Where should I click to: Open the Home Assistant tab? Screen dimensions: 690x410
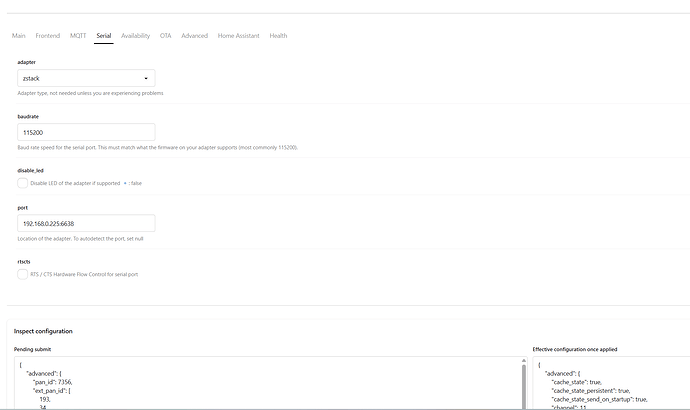point(239,36)
